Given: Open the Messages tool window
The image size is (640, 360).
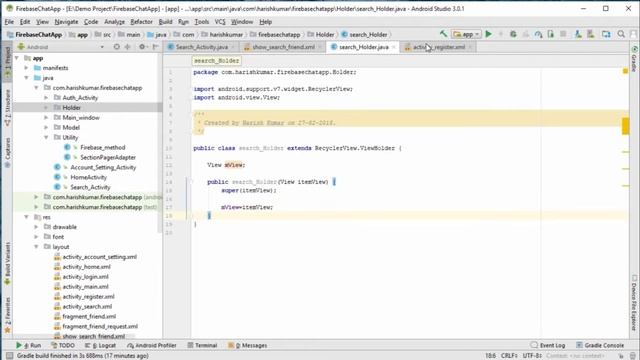Looking at the screenshot, I should 247,345.
